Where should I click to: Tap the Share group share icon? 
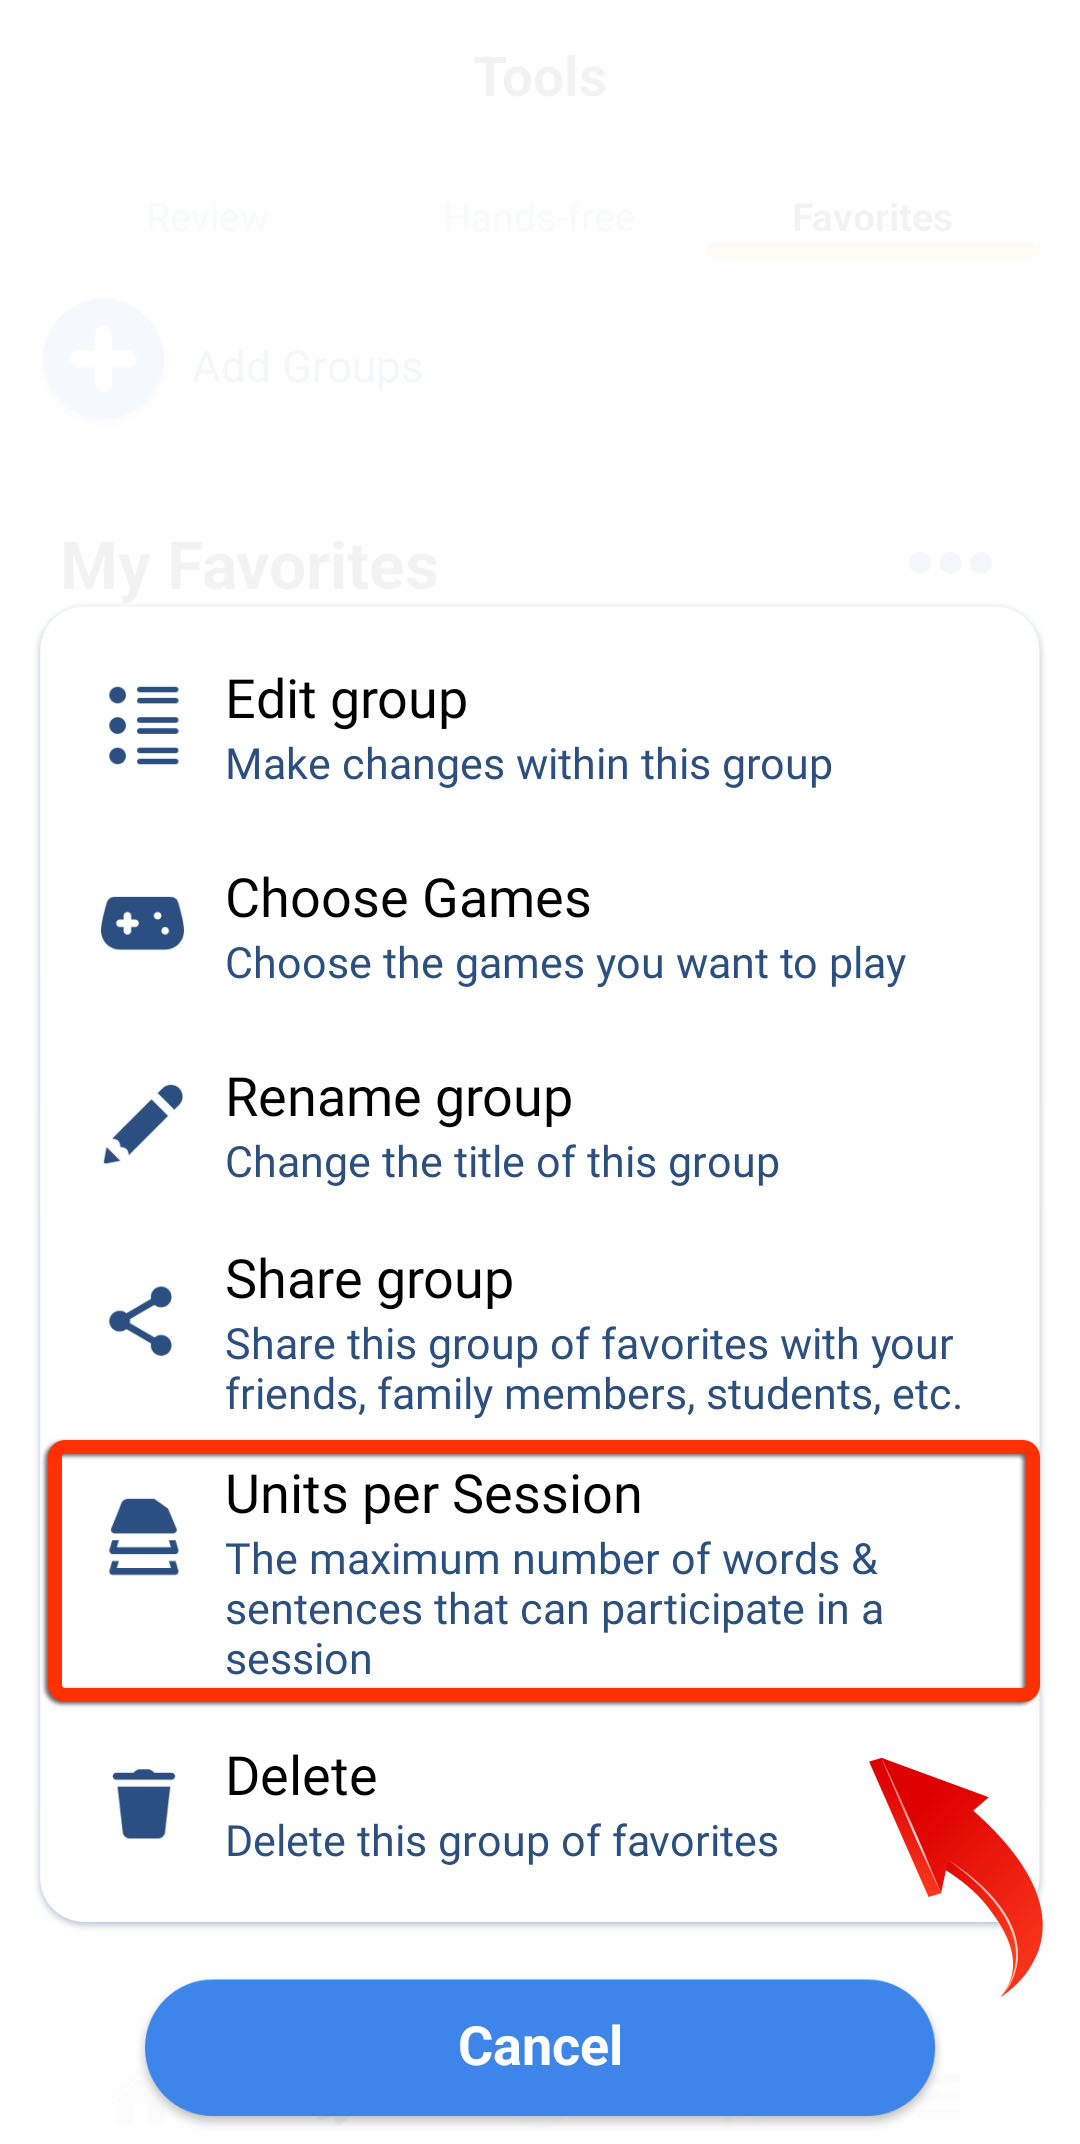click(142, 1322)
